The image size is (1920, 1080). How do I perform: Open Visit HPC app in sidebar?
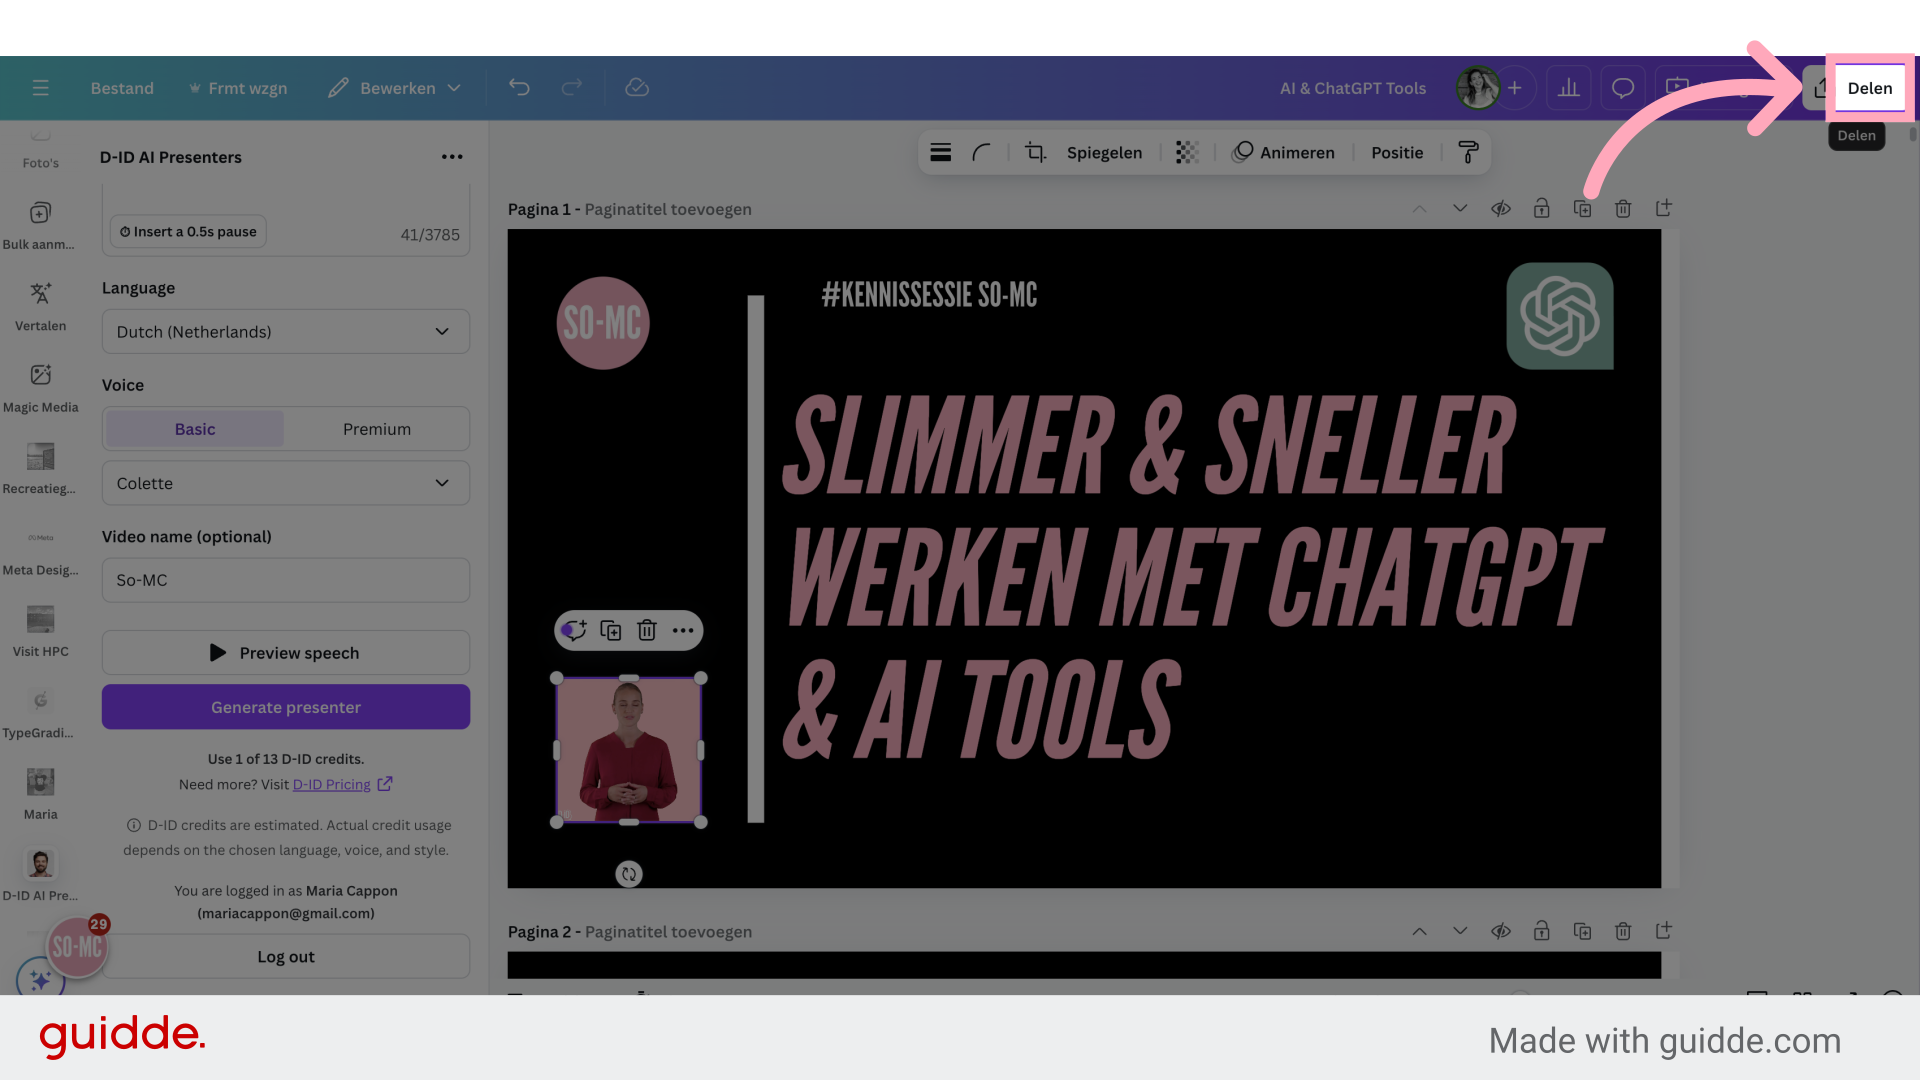pos(40,632)
